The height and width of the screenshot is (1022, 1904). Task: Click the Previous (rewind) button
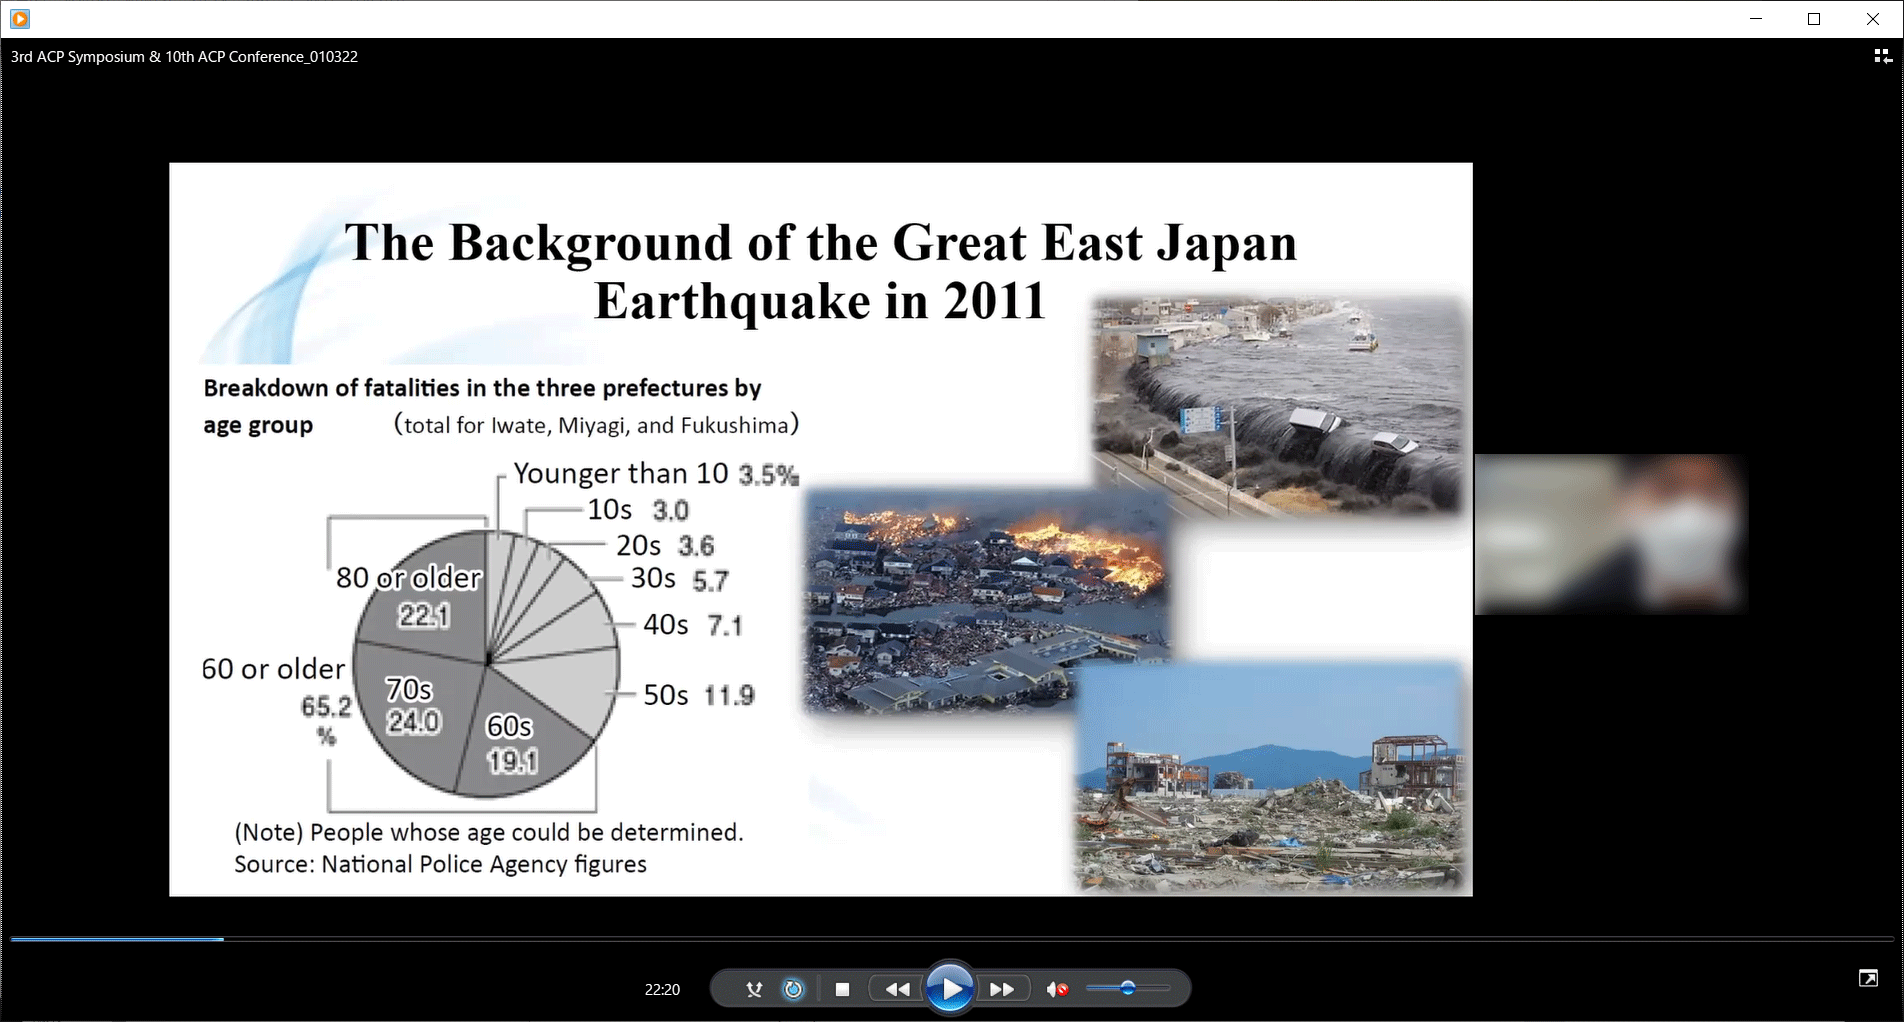897,989
